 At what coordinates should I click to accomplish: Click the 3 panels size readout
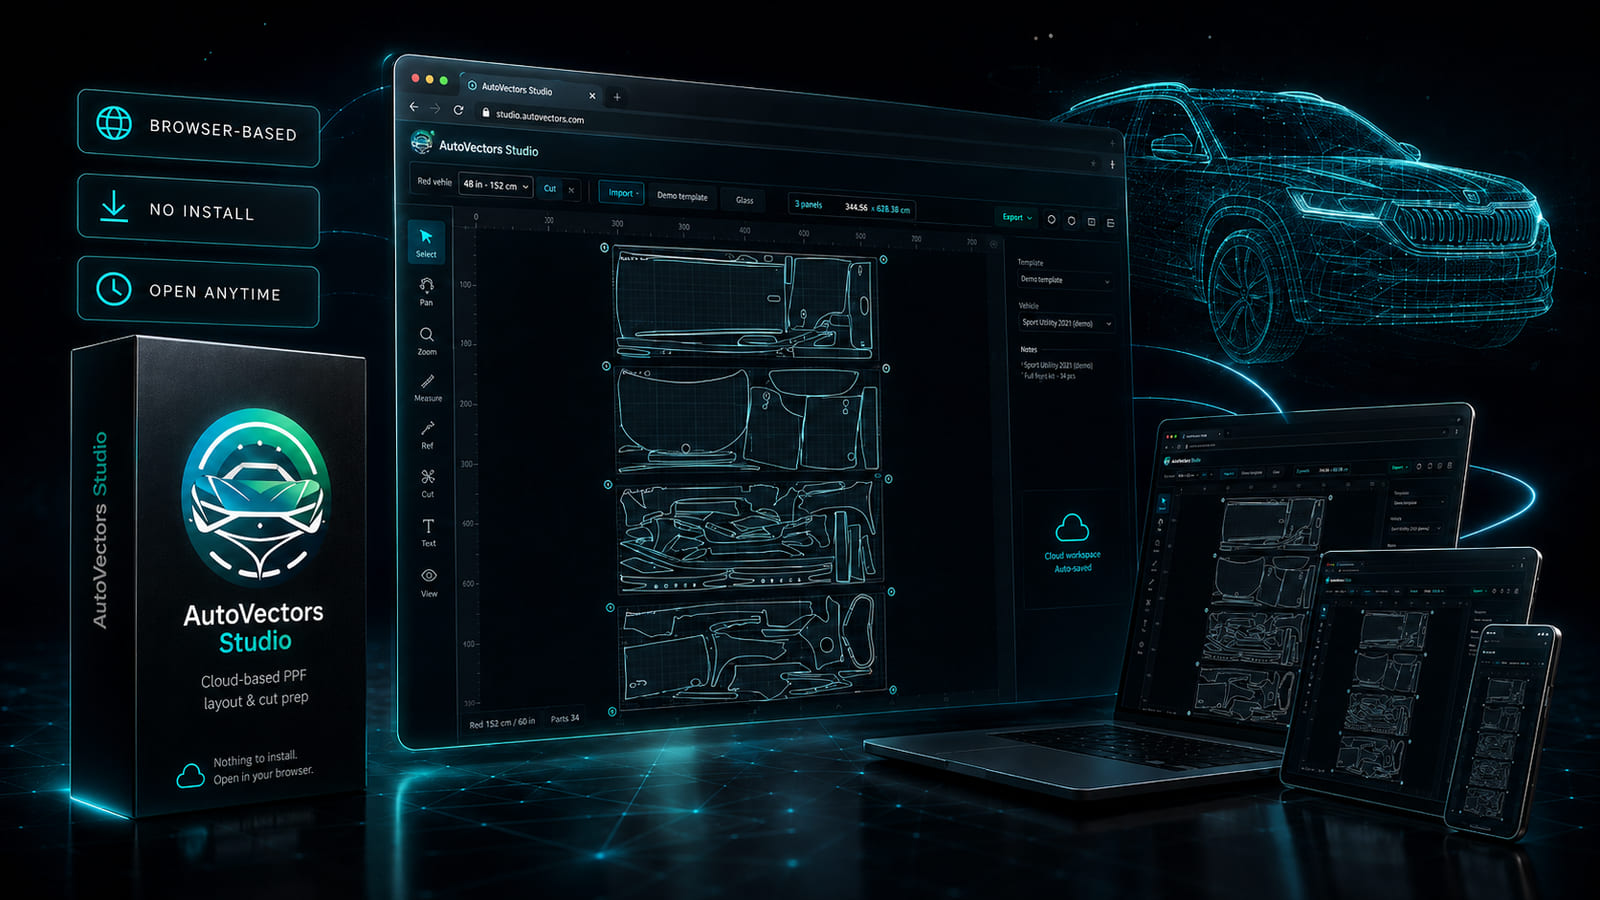[x=851, y=207]
